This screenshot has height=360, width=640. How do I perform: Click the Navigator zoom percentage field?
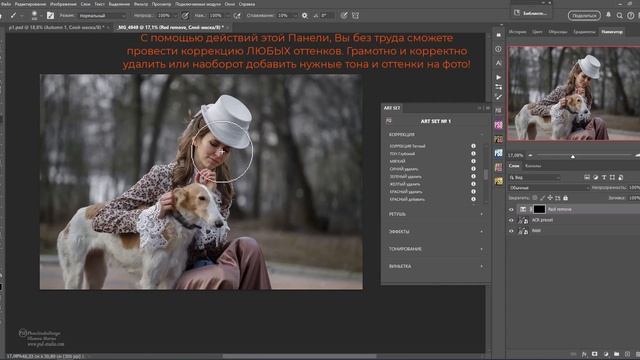click(516, 156)
